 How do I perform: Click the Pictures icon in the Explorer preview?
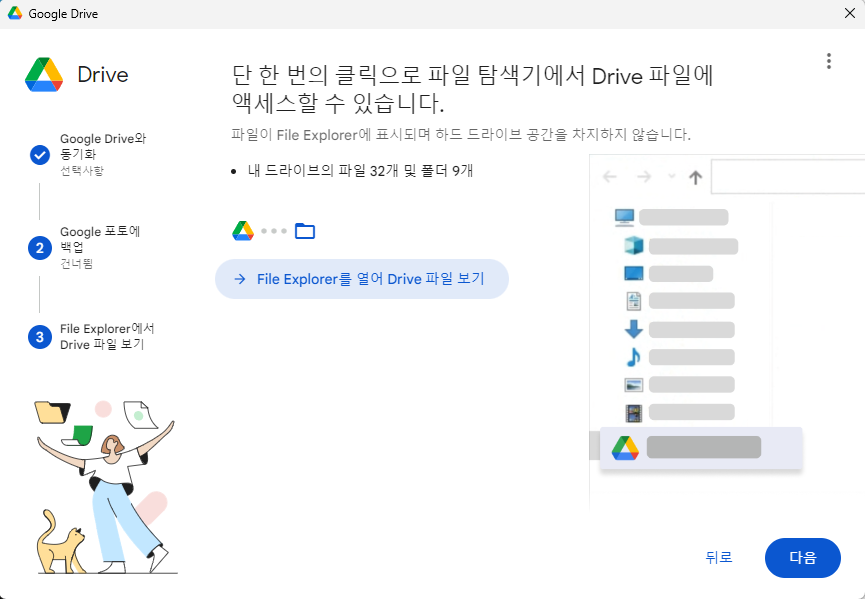(x=632, y=383)
